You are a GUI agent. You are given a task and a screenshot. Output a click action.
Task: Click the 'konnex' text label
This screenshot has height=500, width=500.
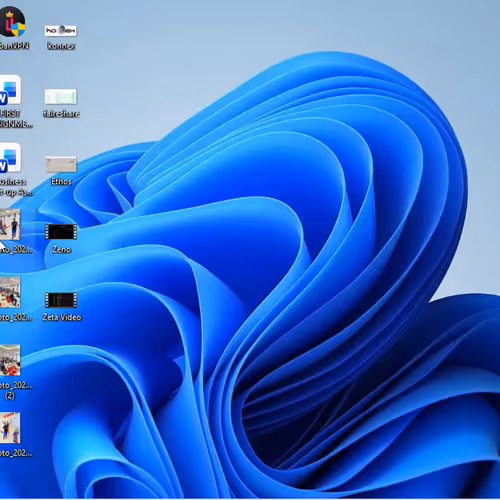(61, 46)
